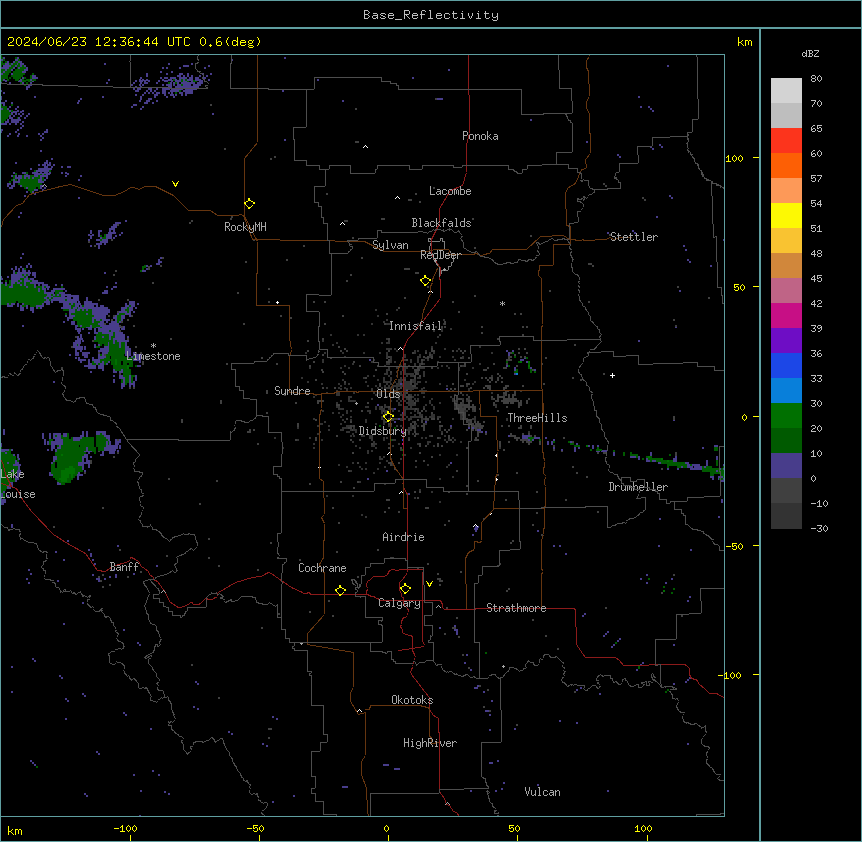Select the dark green 20-10 dBZ swatch
Screen dimensions: 862x842
pos(786,440)
